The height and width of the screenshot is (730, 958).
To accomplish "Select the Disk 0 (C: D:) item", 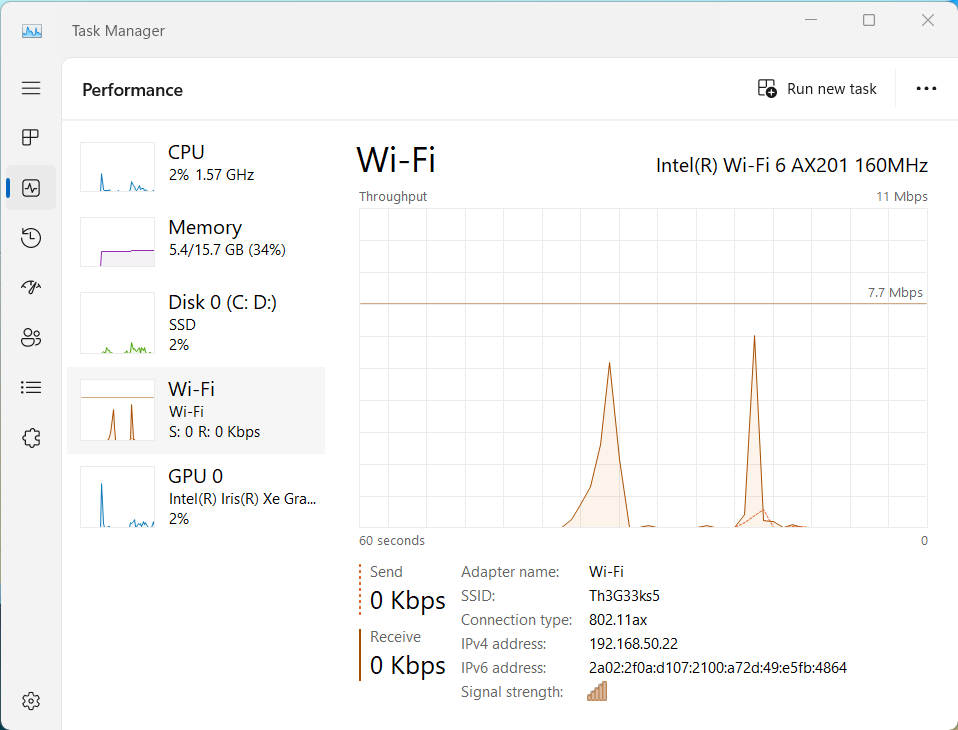I will (x=196, y=323).
